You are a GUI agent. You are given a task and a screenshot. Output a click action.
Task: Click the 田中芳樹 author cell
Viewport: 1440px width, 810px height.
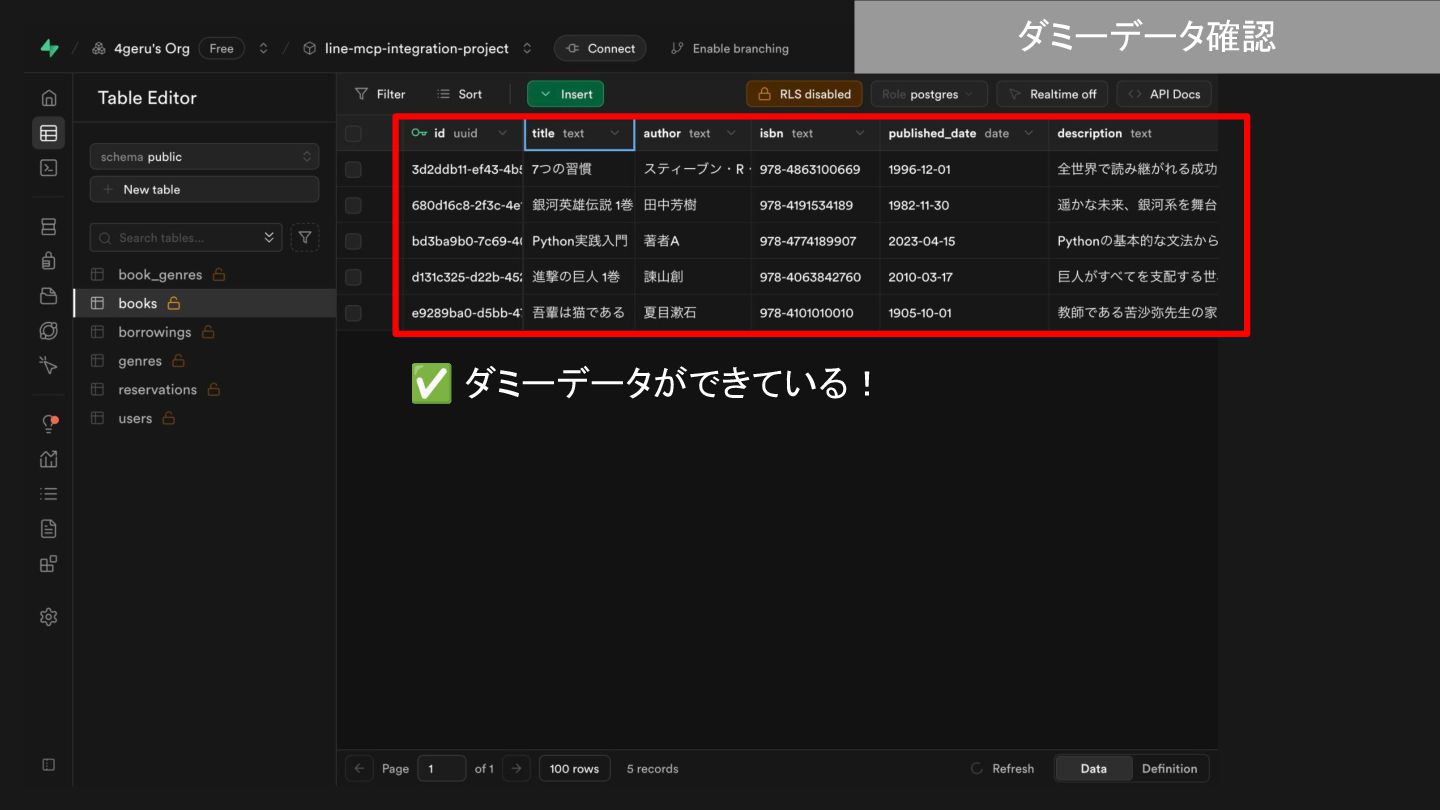(693, 205)
